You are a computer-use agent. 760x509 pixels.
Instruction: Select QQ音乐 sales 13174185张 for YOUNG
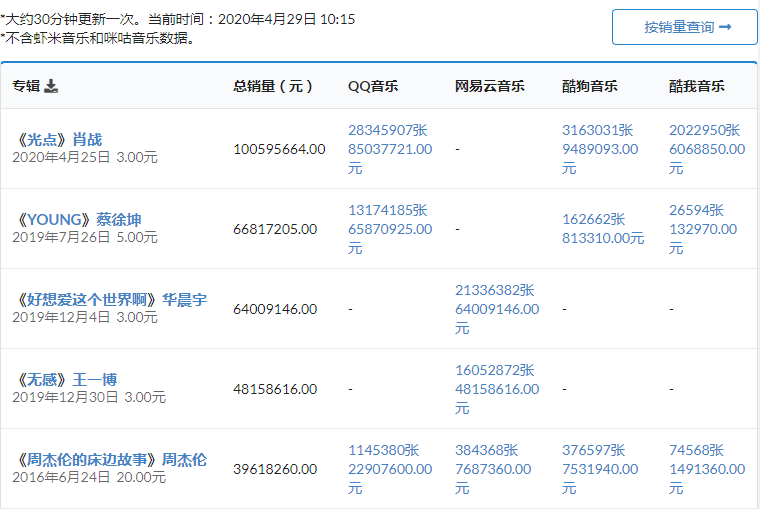click(x=388, y=210)
